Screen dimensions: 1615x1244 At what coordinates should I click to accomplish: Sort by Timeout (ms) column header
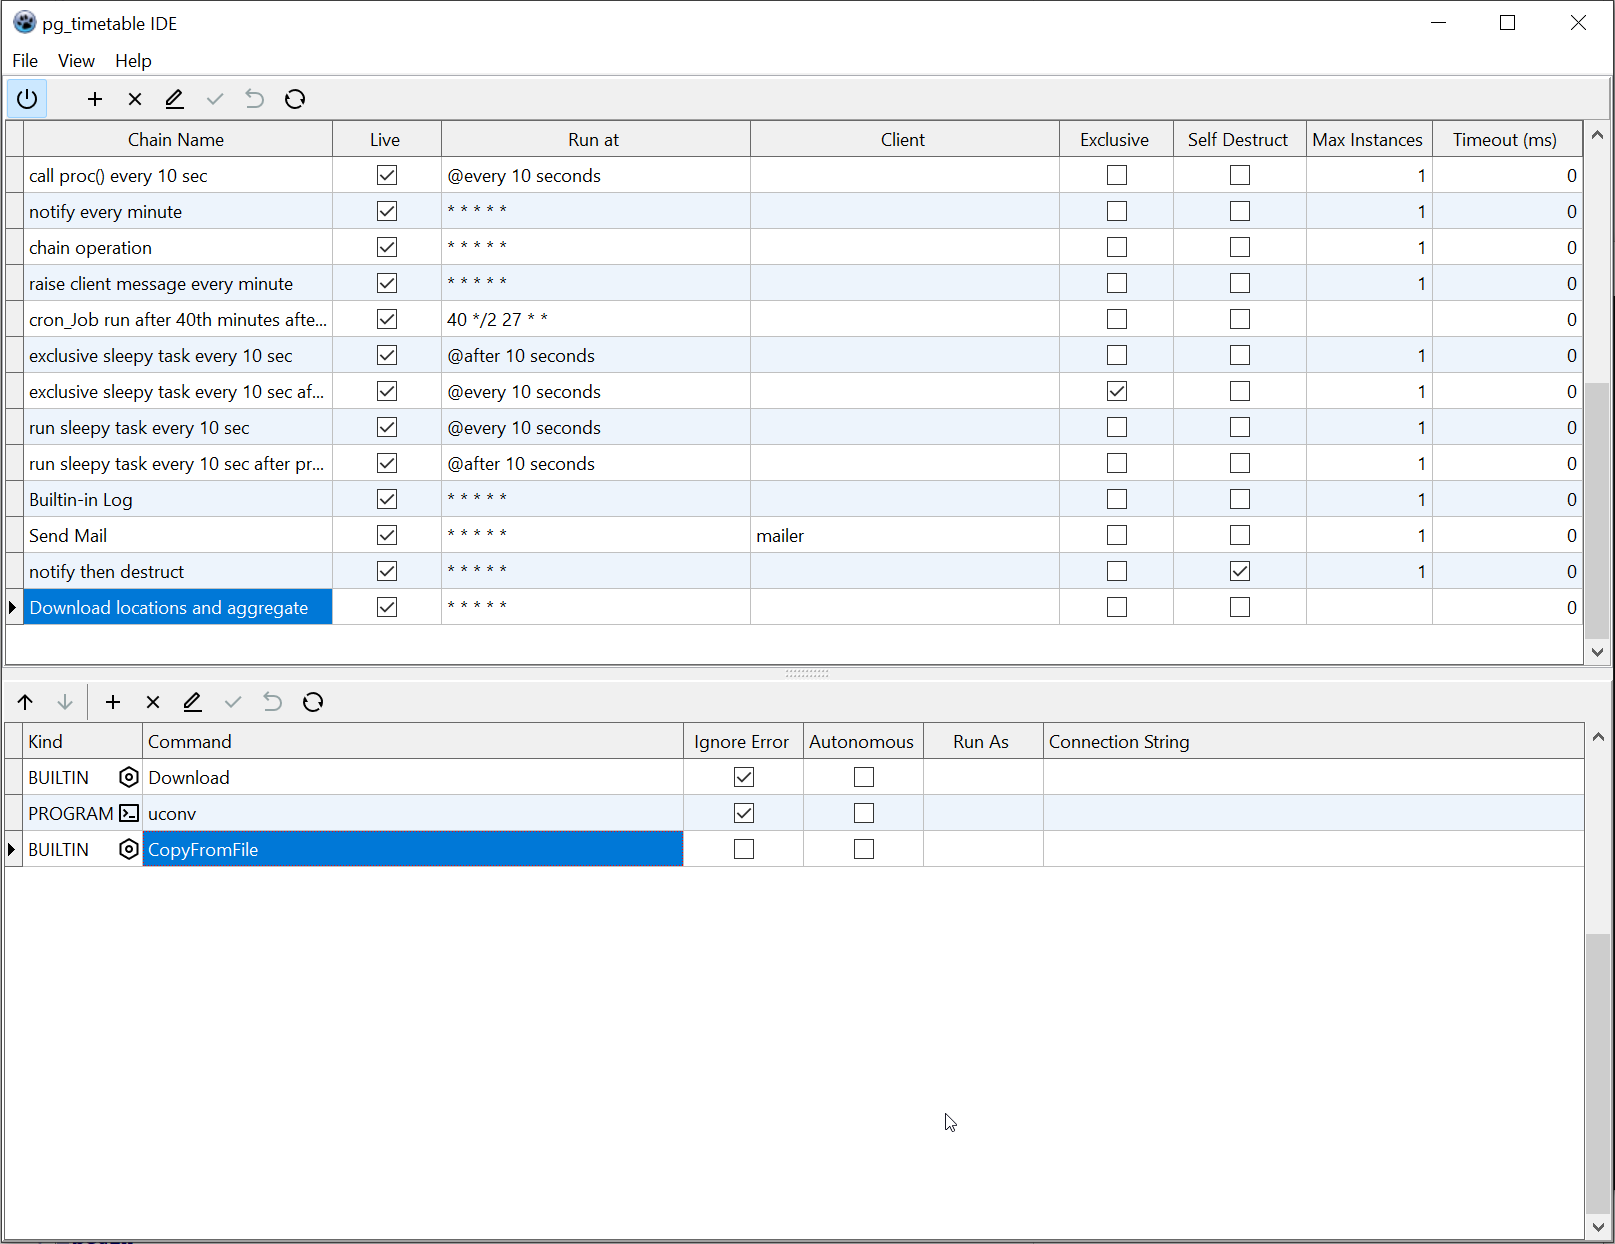tap(1507, 140)
